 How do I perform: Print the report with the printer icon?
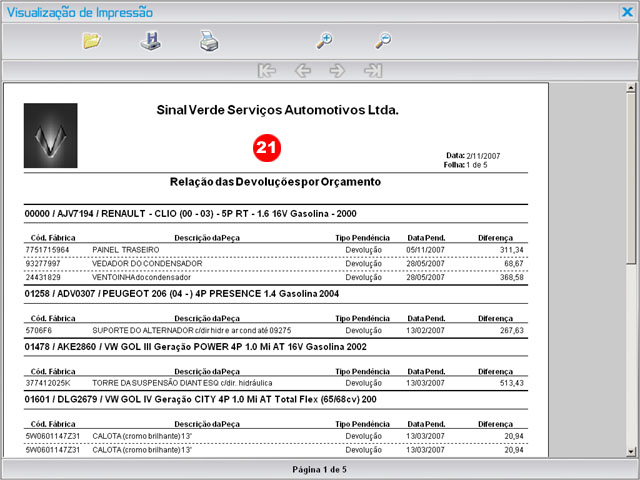click(209, 41)
